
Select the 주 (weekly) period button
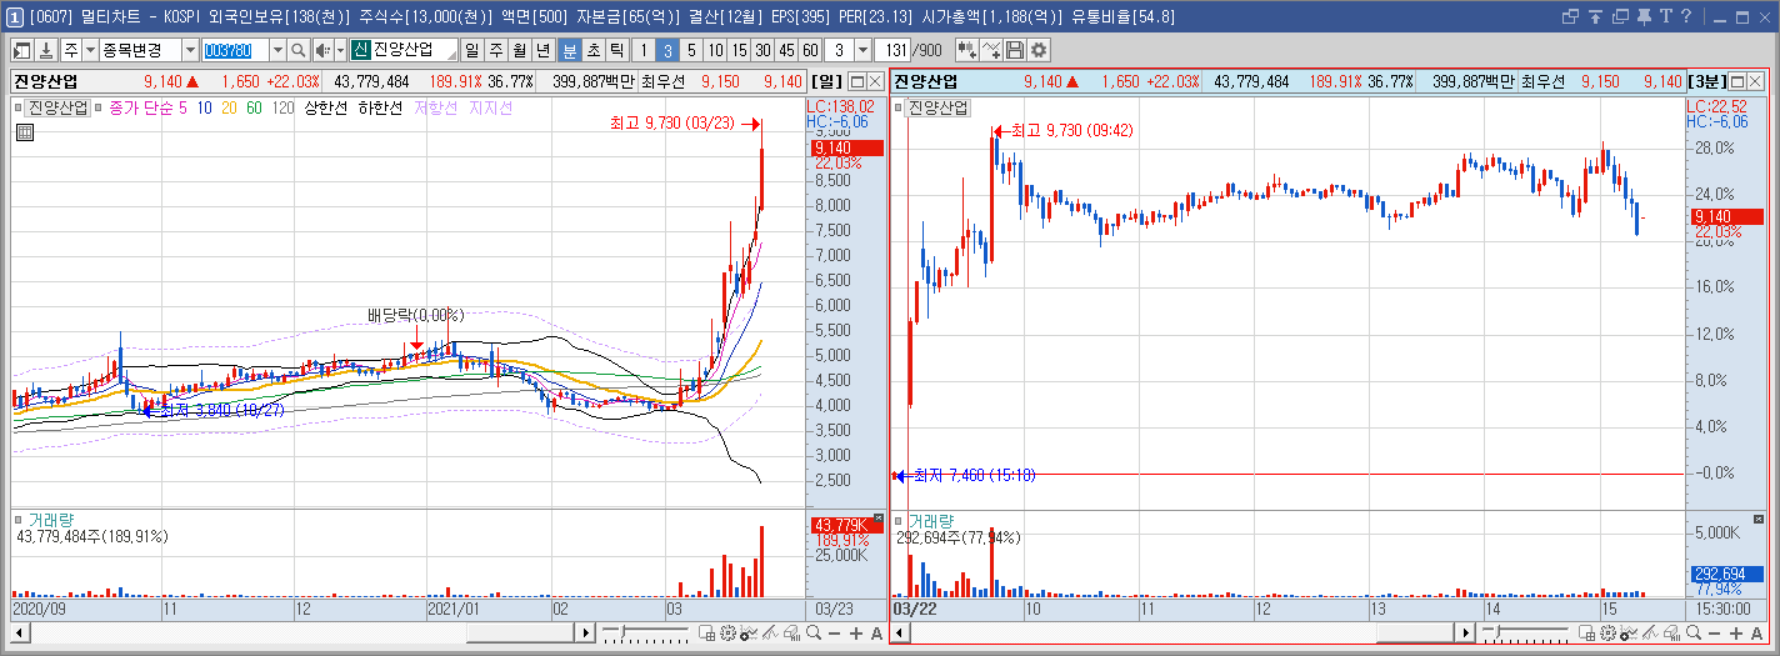coord(496,50)
